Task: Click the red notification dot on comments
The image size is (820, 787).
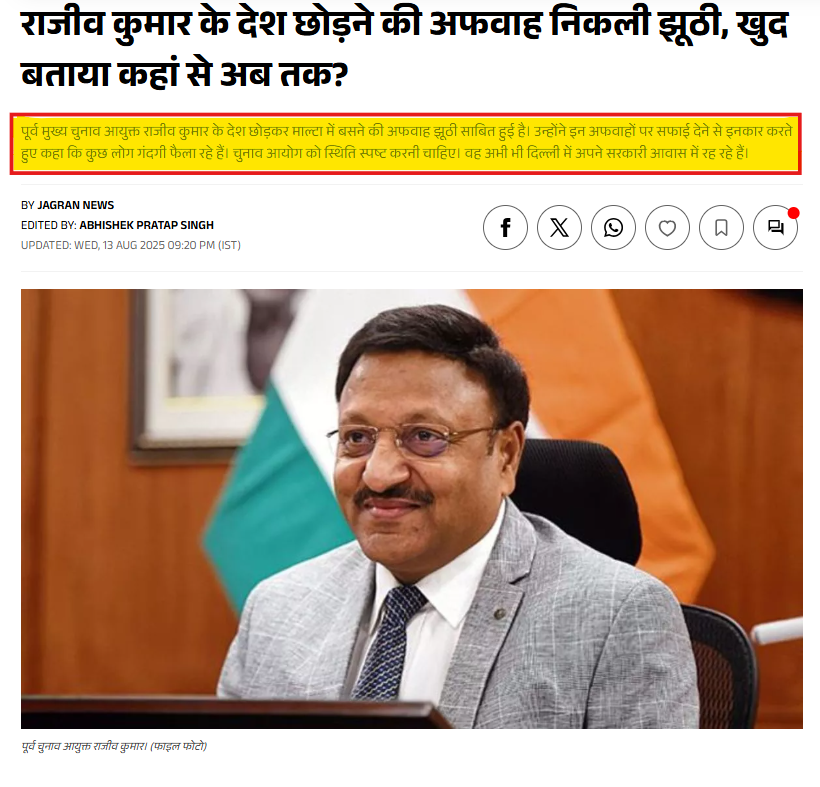Action: [793, 213]
